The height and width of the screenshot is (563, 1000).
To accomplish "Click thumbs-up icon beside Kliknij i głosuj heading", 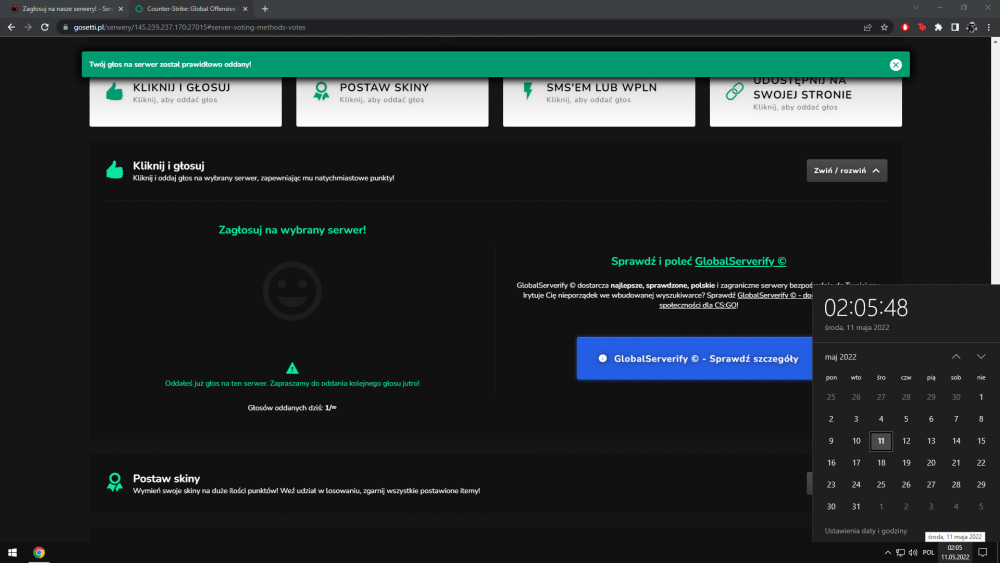I will pos(115,170).
